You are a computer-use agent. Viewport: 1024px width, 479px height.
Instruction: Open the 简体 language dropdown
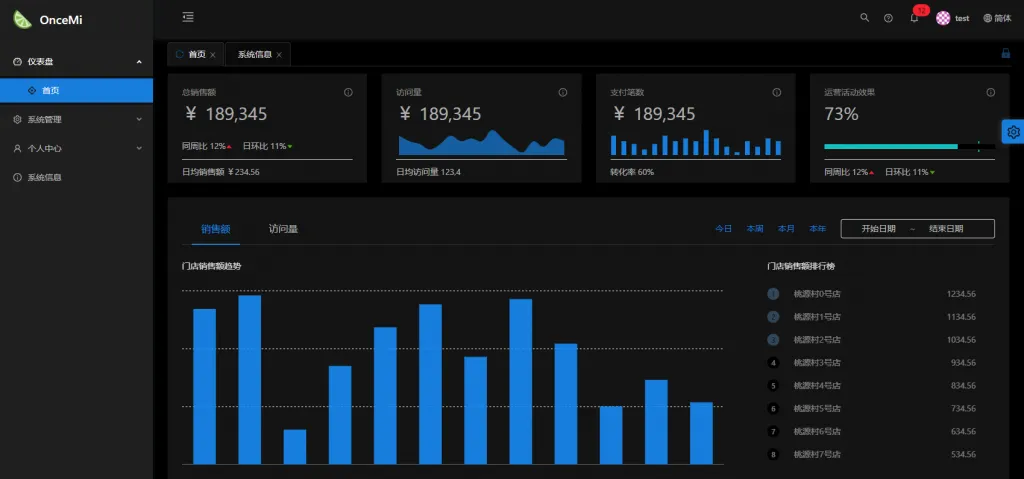coord(997,18)
